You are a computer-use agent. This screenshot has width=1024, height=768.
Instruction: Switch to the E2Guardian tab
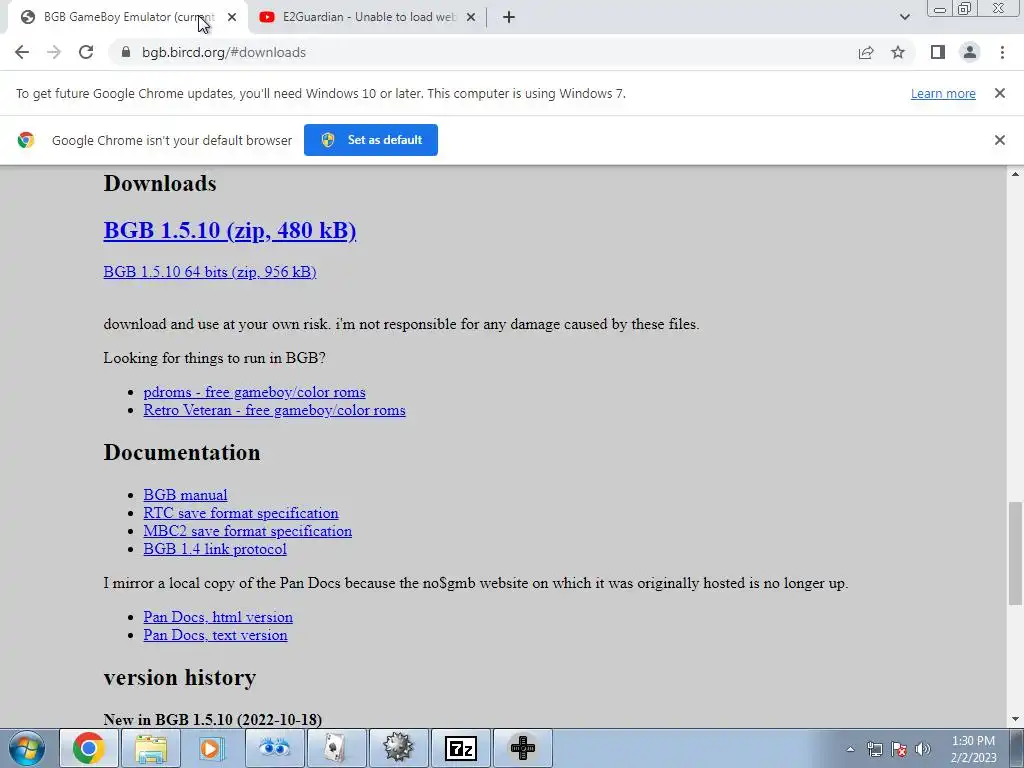click(366, 17)
